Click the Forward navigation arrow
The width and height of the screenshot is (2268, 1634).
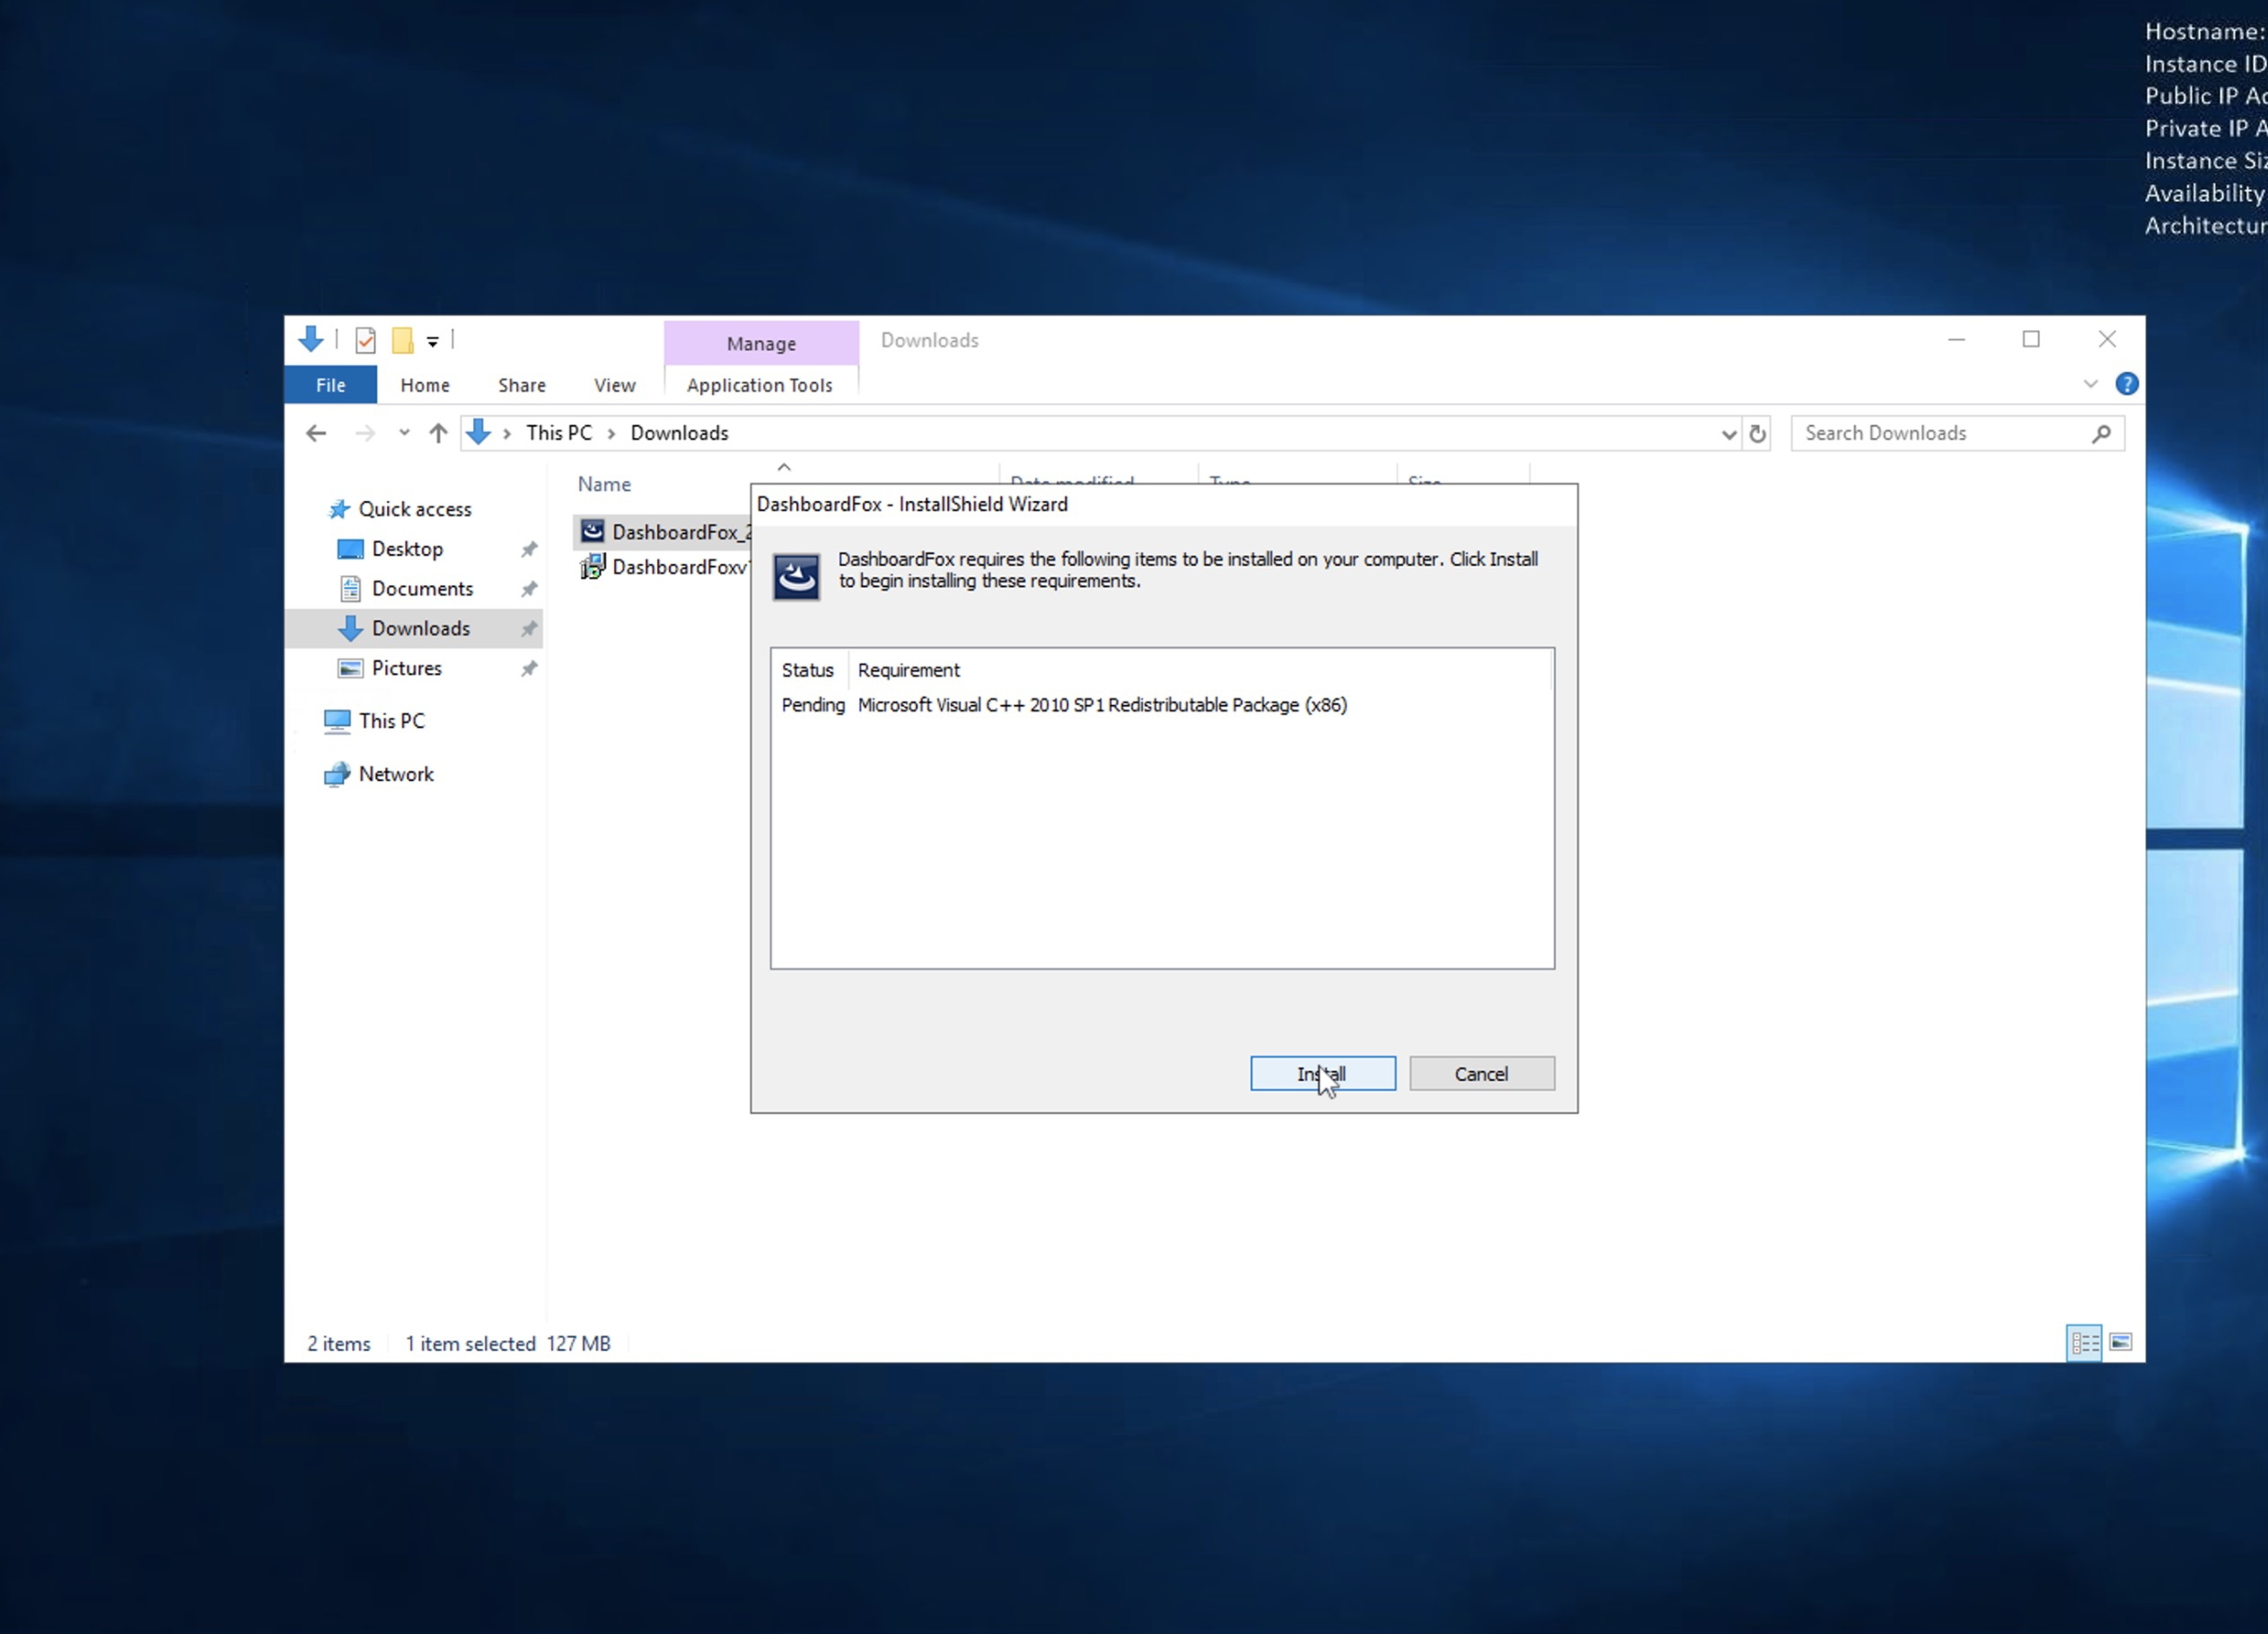click(x=365, y=433)
